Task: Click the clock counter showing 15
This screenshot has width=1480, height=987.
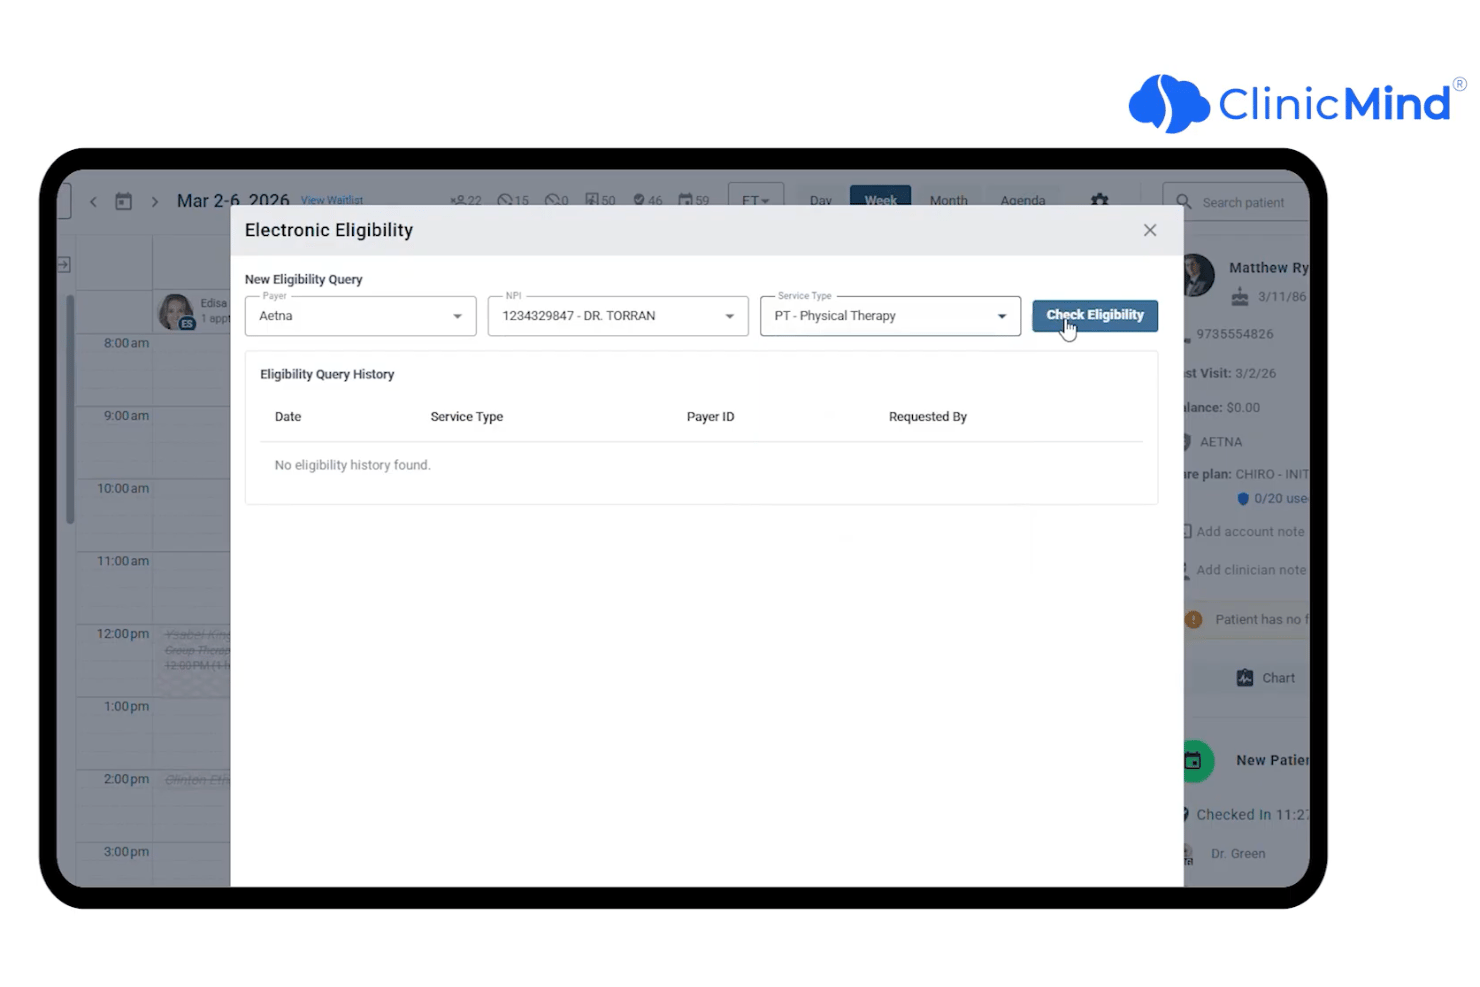Action: point(513,200)
